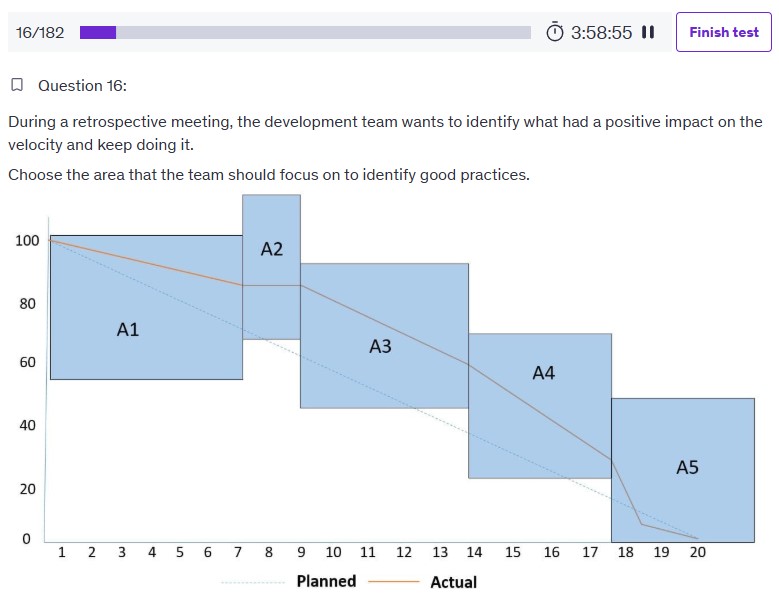Click the dotted Planned line sample in legend

(x=252, y=582)
